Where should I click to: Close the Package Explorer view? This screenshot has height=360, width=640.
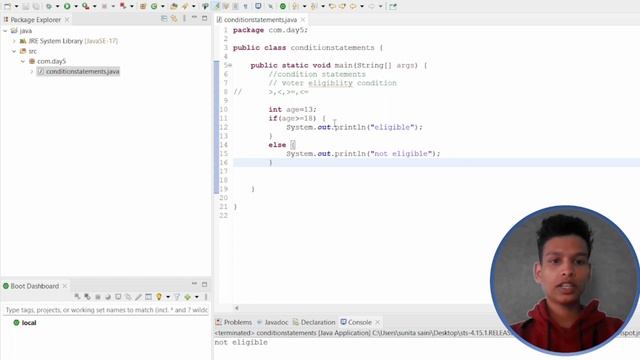tap(67, 20)
